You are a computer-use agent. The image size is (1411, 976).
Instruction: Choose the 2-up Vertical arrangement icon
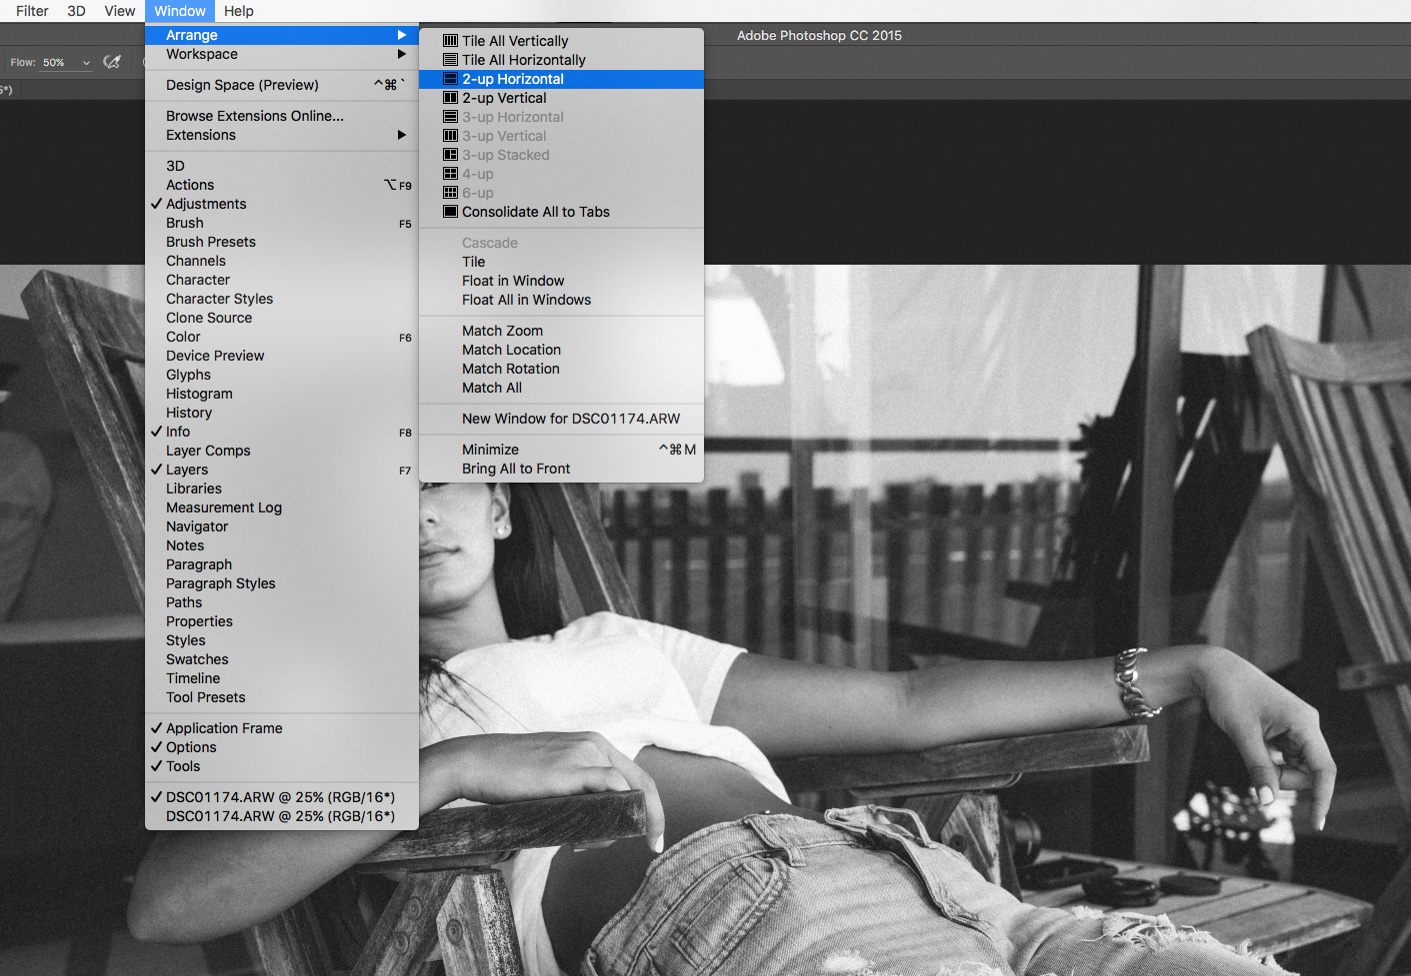coord(450,98)
